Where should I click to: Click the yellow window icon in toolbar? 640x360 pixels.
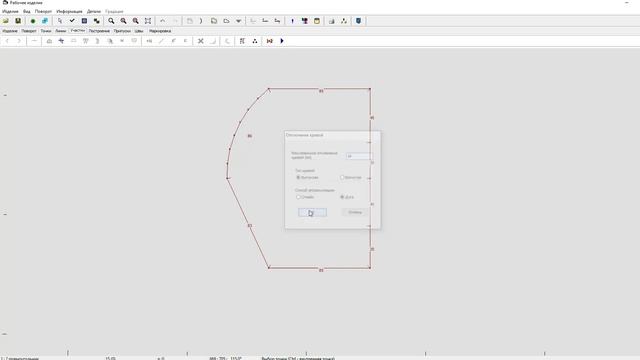click(317, 21)
